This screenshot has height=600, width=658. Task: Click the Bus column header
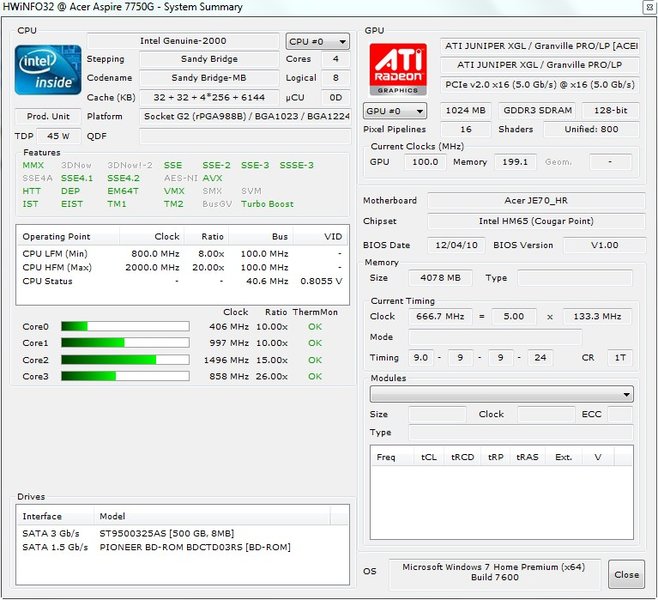pyautogui.click(x=261, y=237)
